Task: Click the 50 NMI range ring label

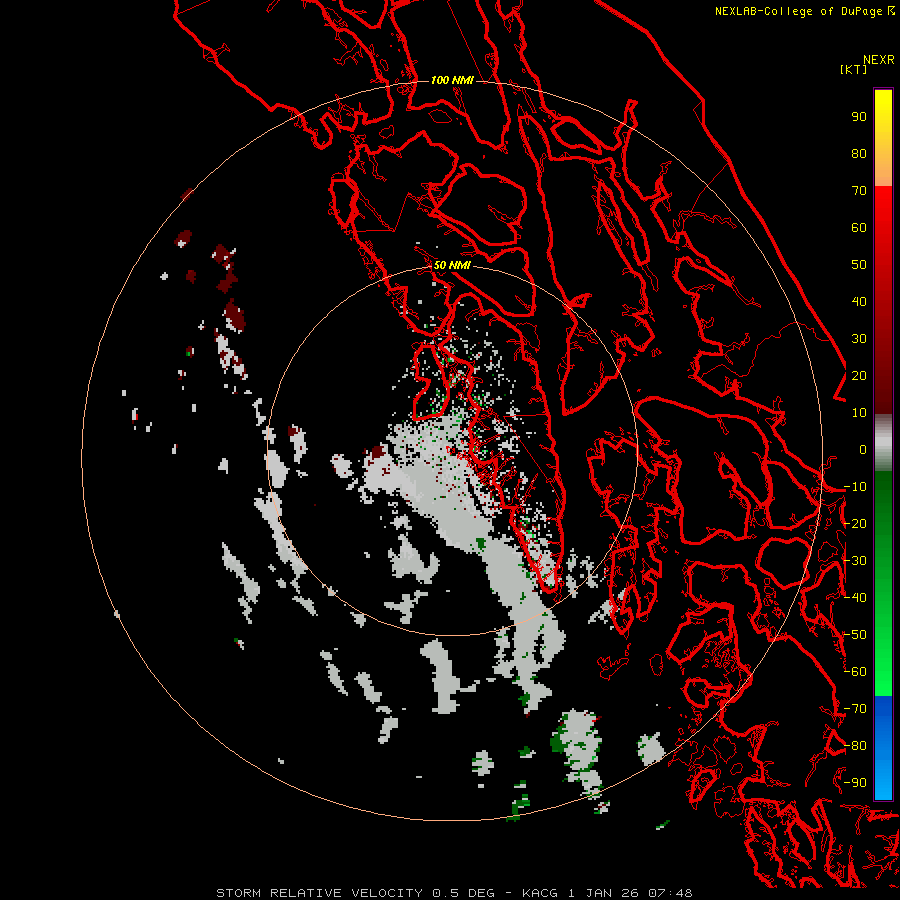Action: pos(452,265)
